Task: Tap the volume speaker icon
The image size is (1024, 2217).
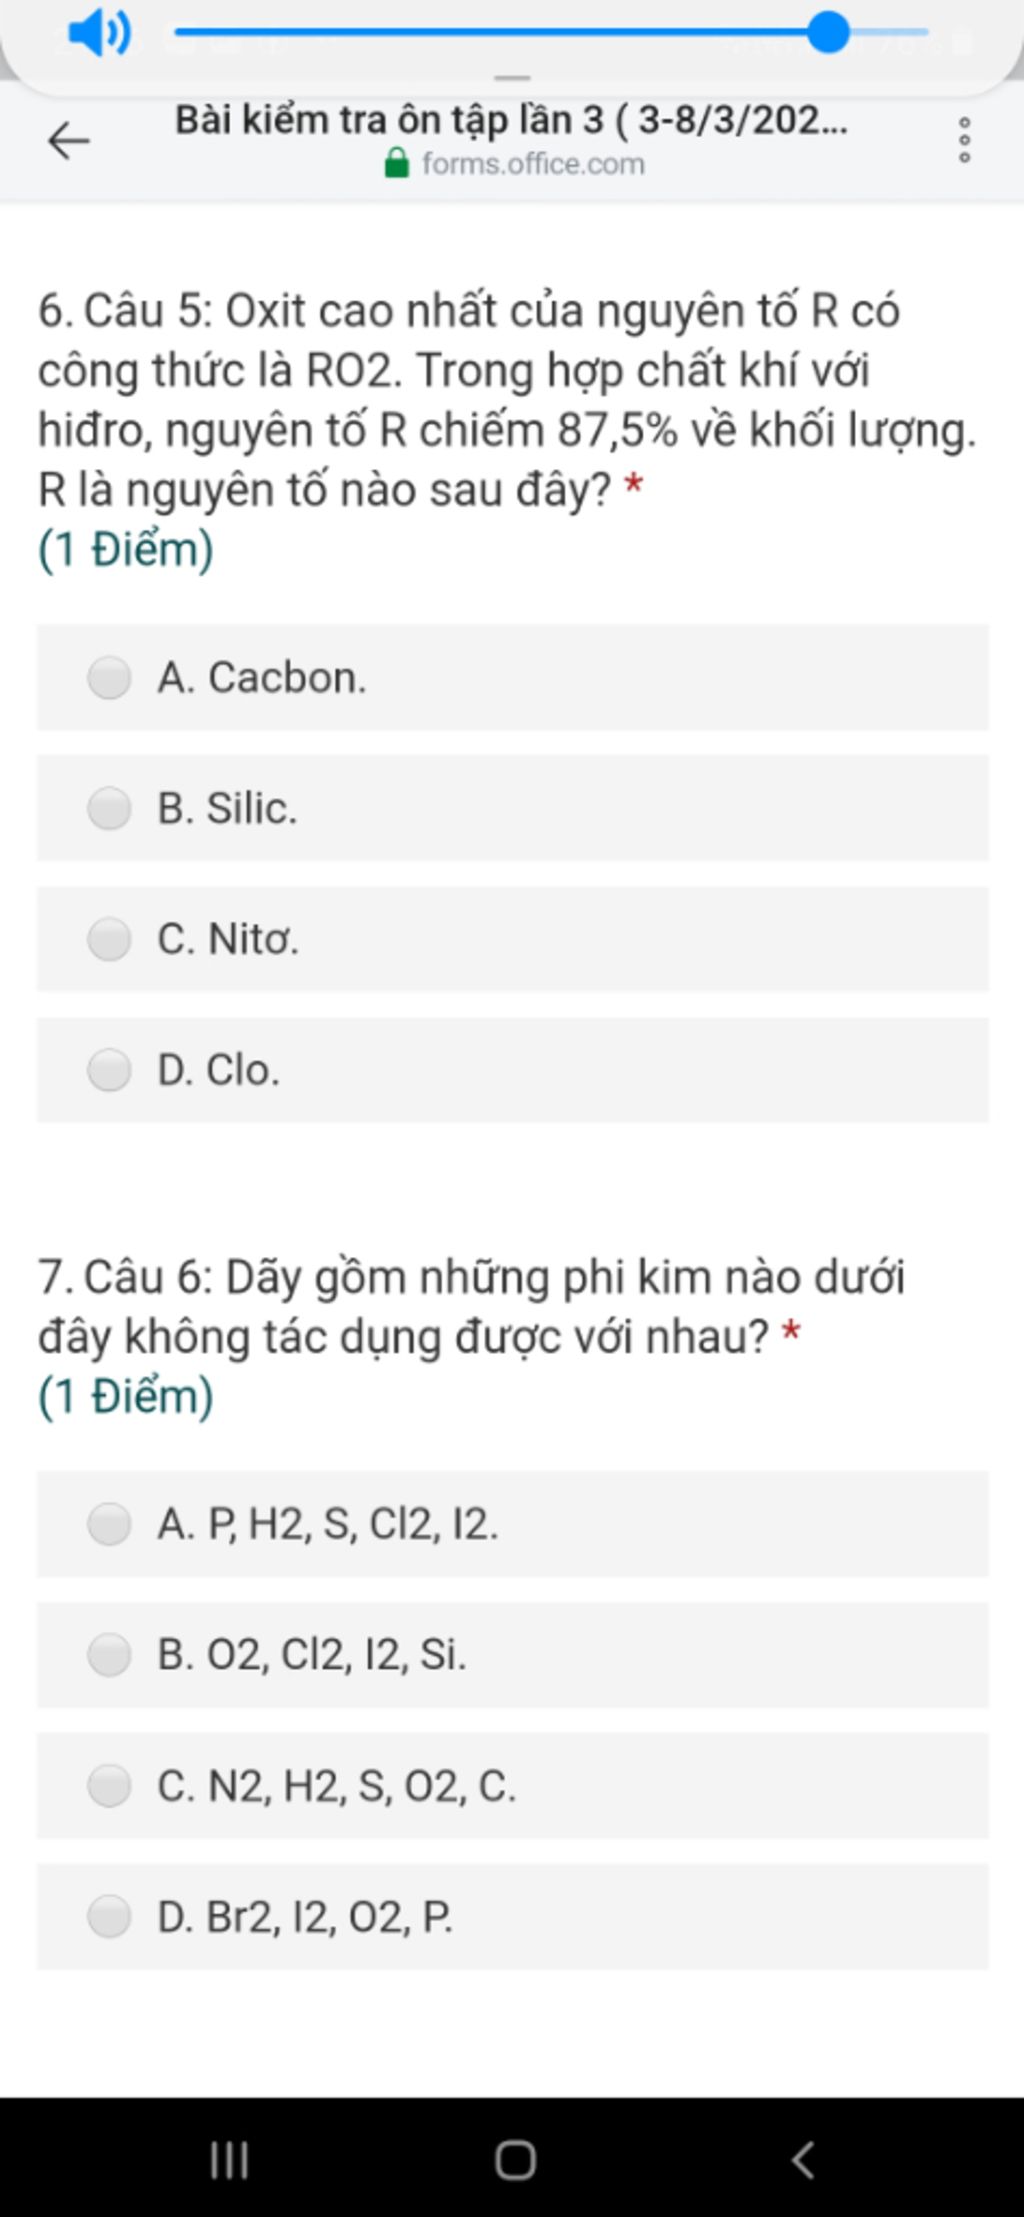Action: 98,33
